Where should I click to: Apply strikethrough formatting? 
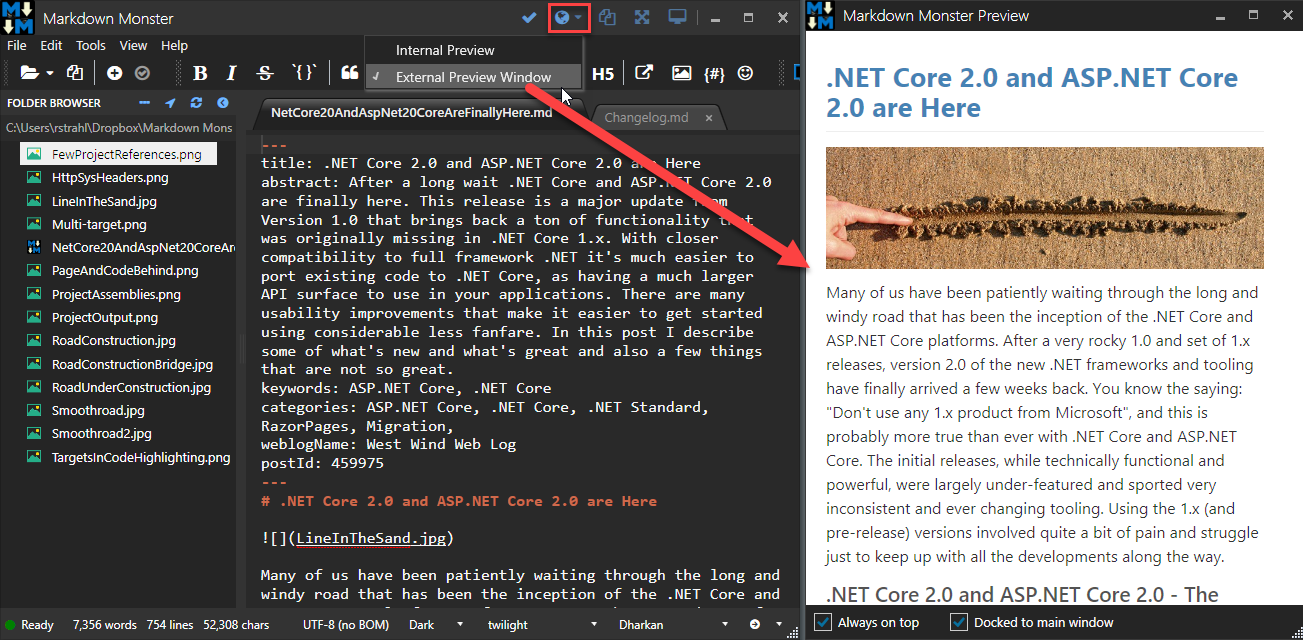tap(264, 73)
